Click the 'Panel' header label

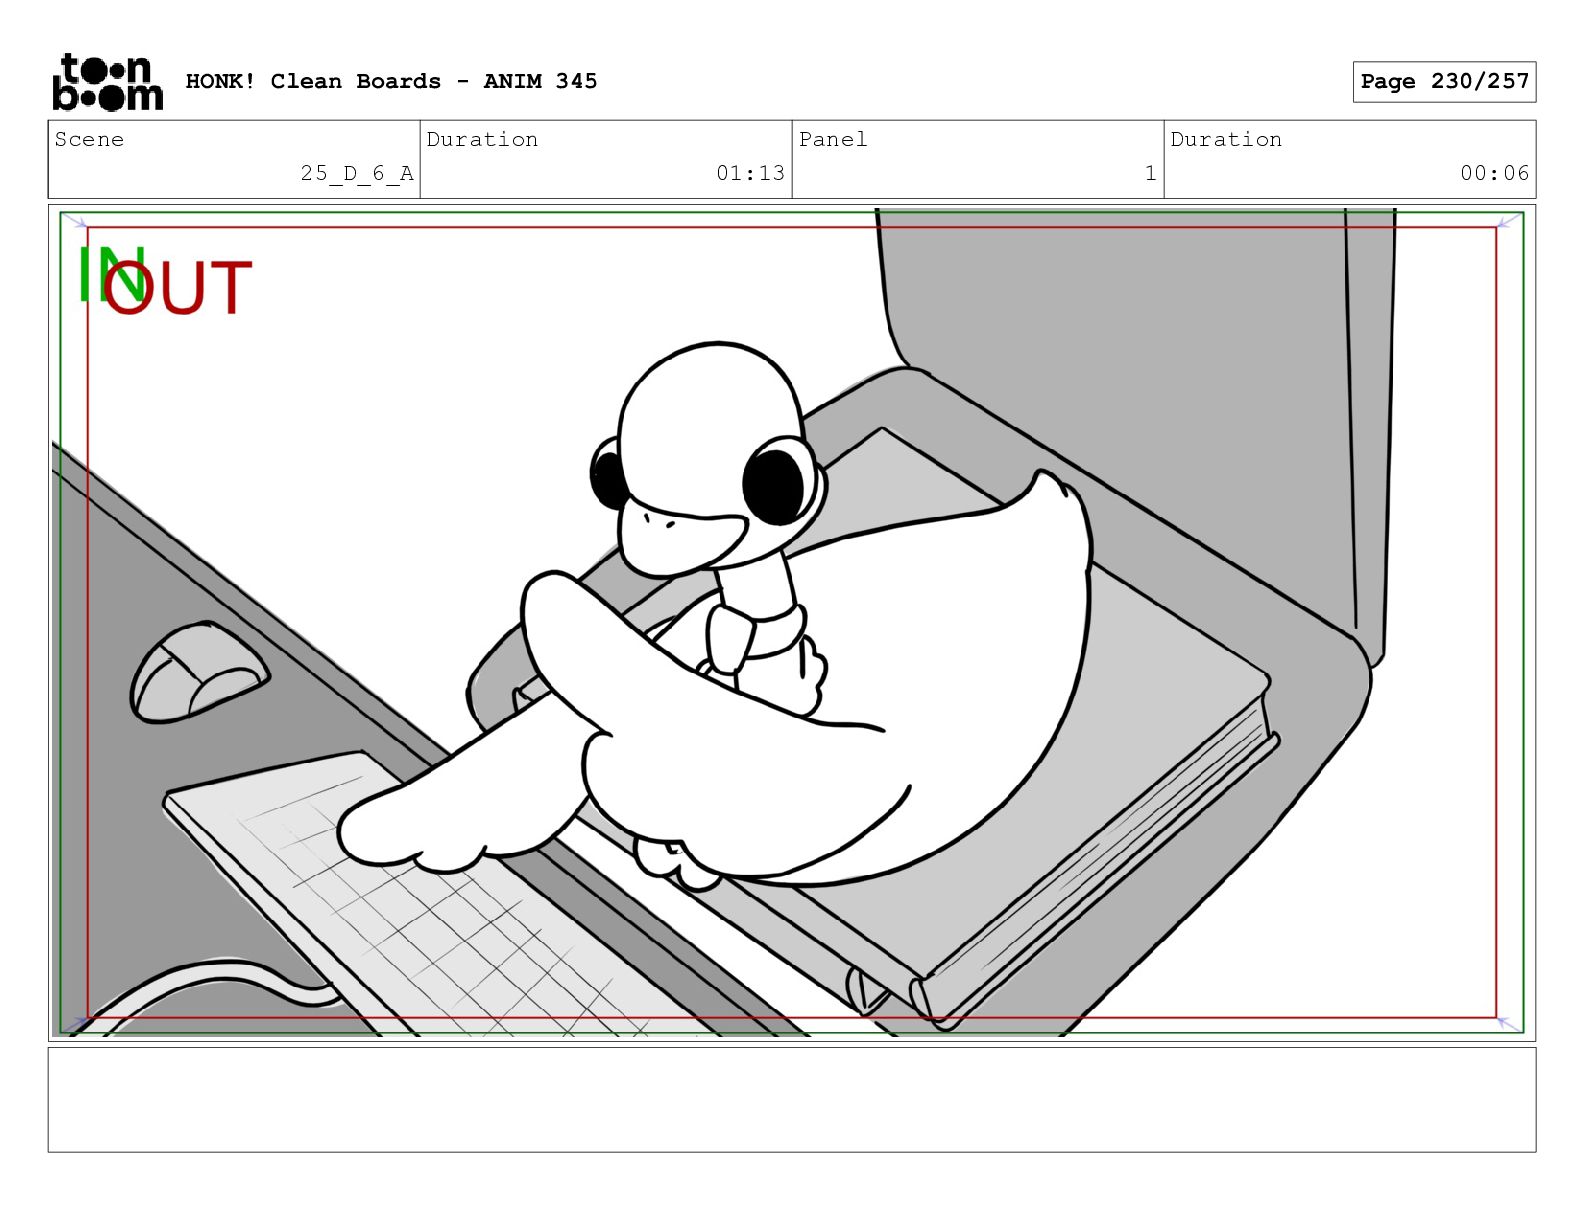click(832, 139)
